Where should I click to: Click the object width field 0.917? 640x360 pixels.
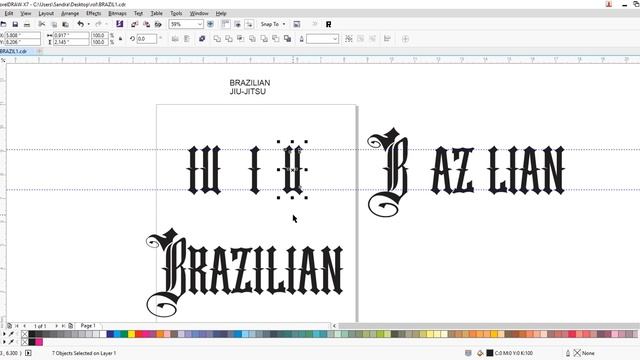click(x=71, y=36)
